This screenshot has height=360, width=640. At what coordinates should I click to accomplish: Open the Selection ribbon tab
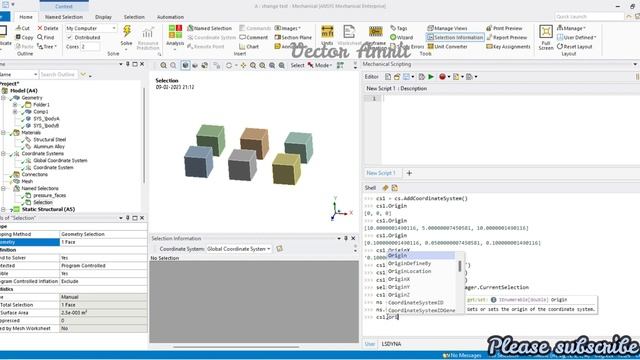pyautogui.click(x=134, y=17)
